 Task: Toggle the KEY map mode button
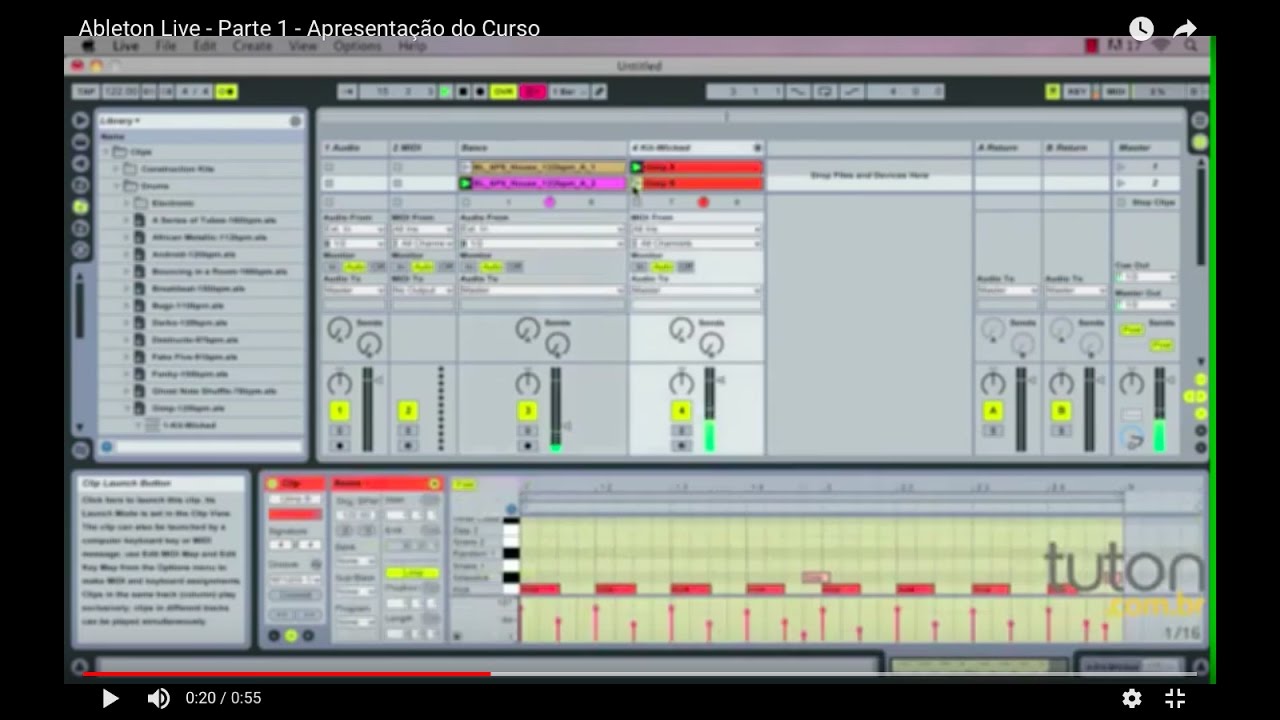click(1077, 92)
